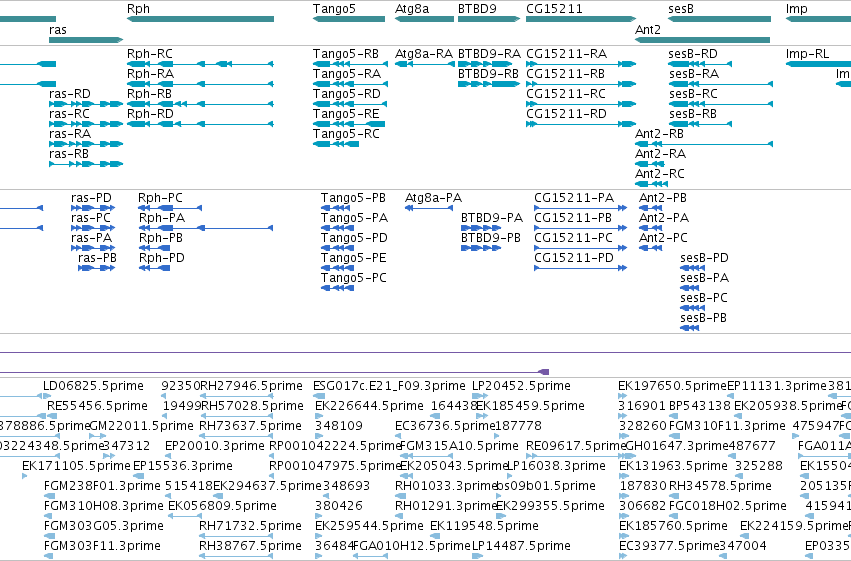The width and height of the screenshot is (851, 561).
Task: Select protein sesB-PD
Action: click(693, 268)
